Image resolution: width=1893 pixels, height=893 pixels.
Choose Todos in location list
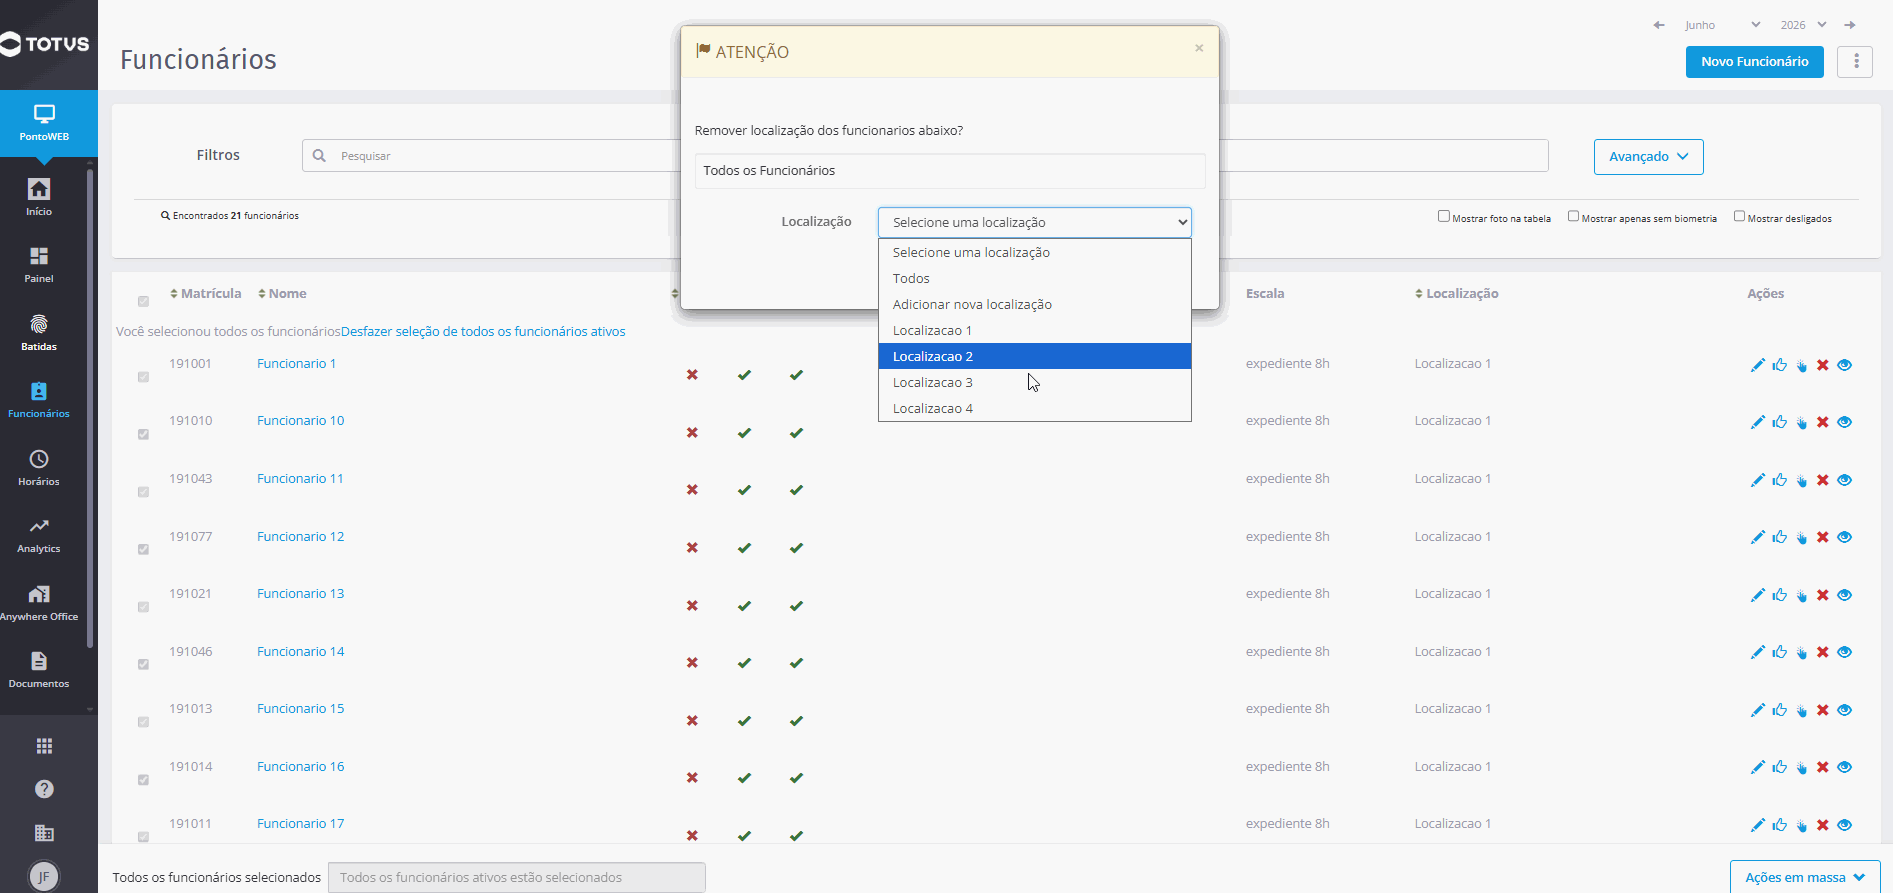[x=1035, y=278]
